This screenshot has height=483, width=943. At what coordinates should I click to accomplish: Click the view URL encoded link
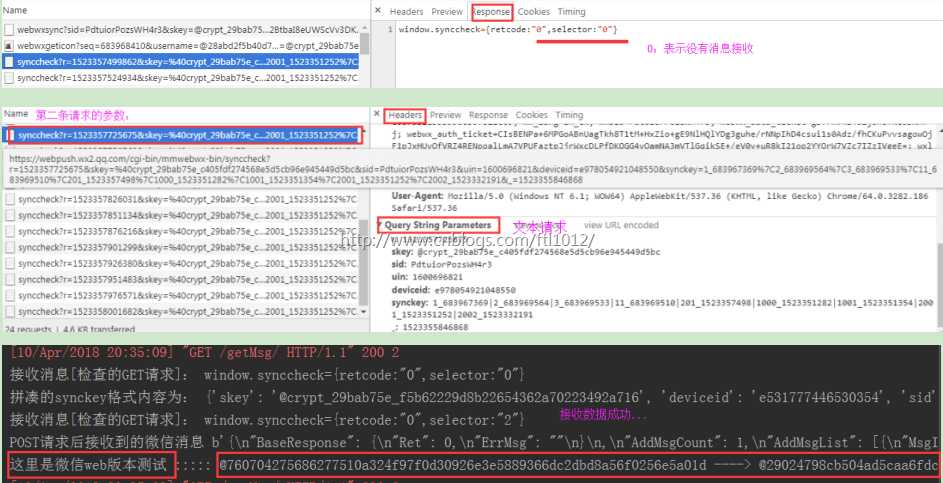tap(621, 225)
